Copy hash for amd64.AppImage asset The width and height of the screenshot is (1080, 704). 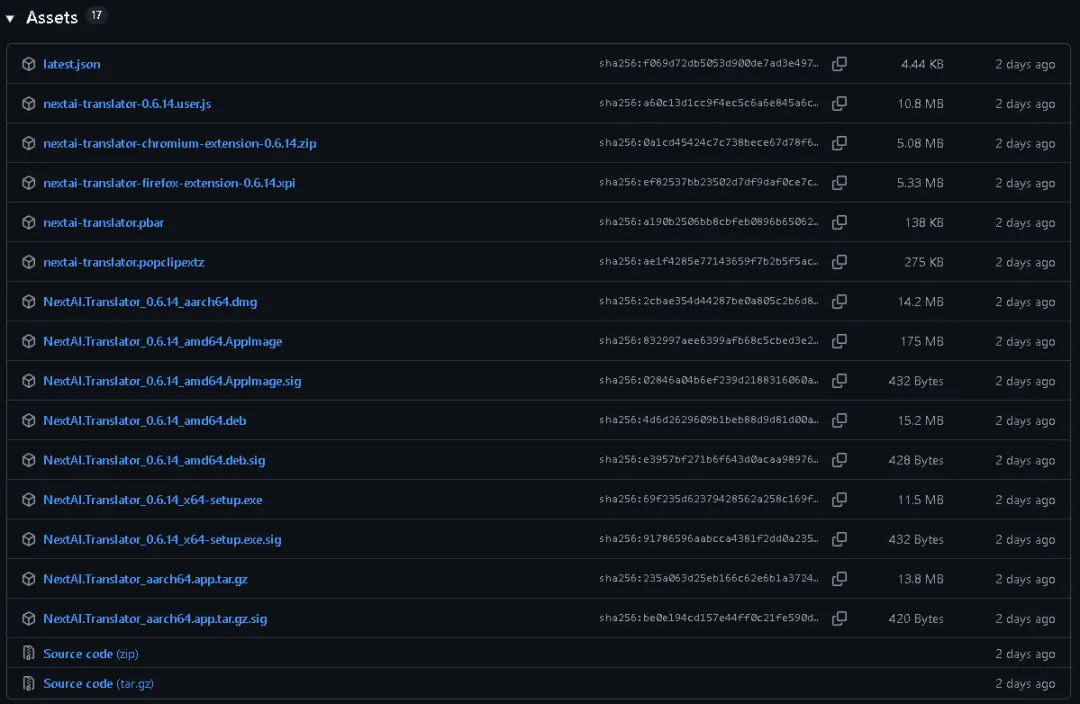point(839,341)
